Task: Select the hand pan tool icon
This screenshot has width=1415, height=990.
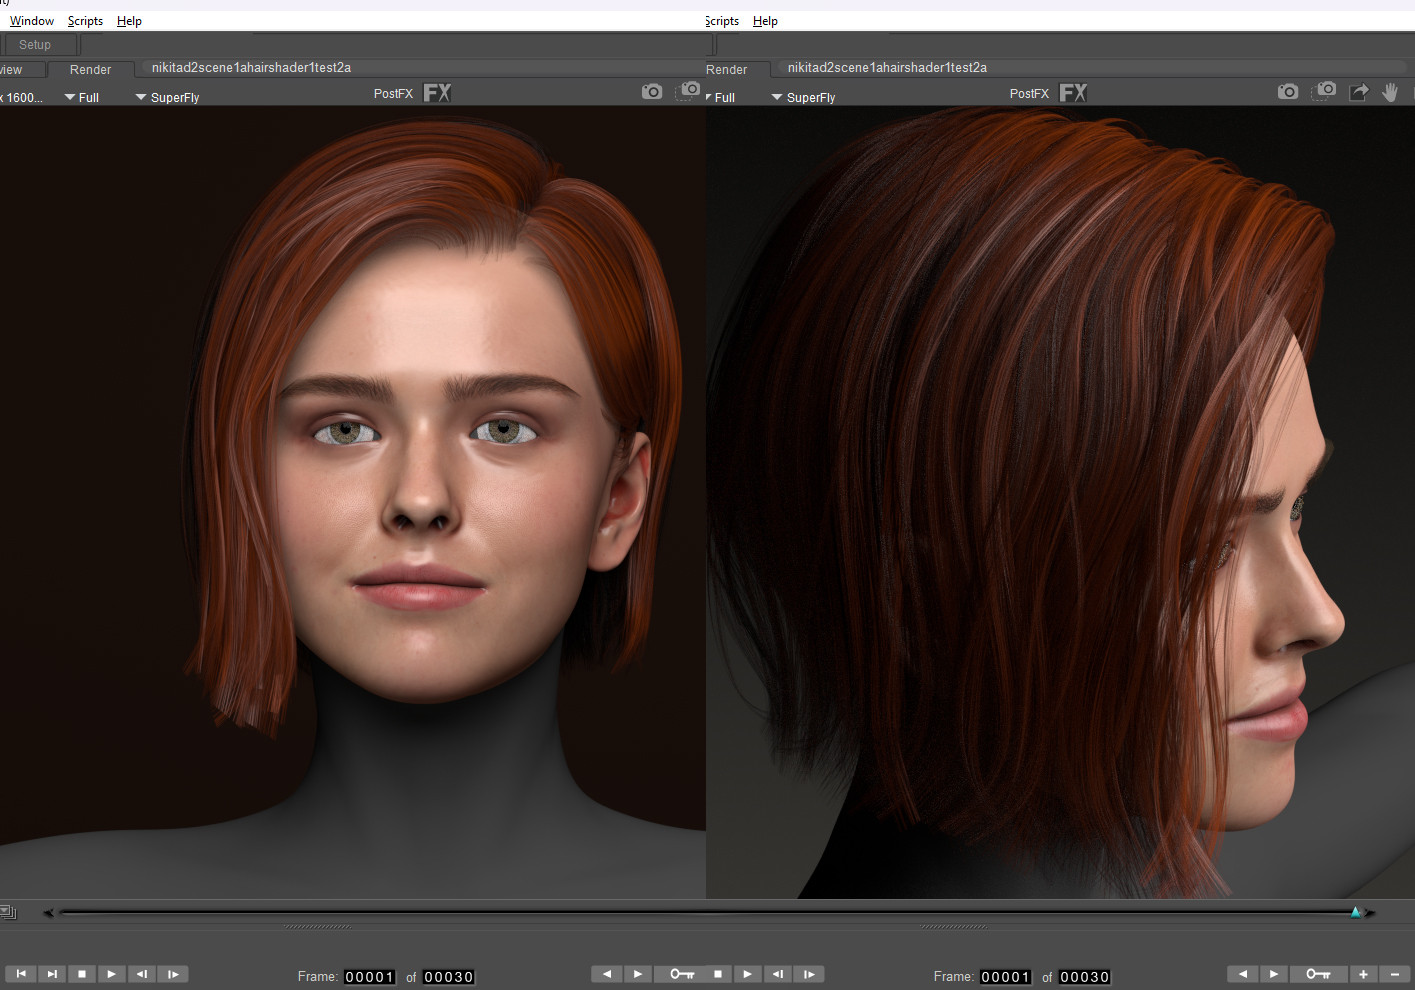Action: 1390,92
